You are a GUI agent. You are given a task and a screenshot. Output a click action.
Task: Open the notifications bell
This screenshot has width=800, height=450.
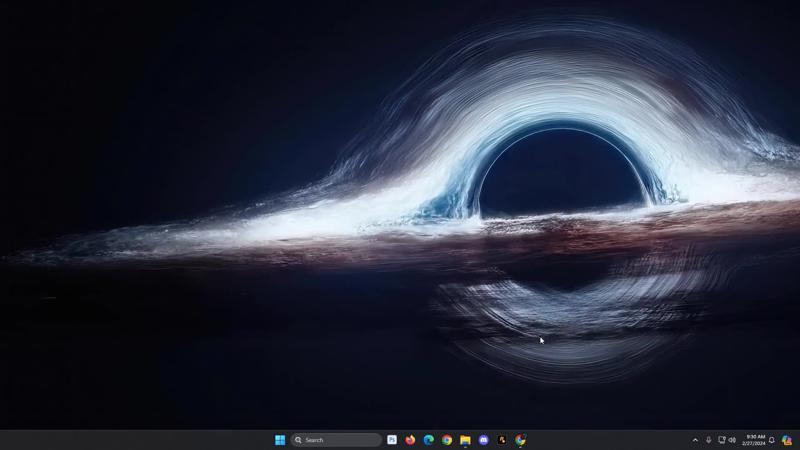(x=772, y=440)
